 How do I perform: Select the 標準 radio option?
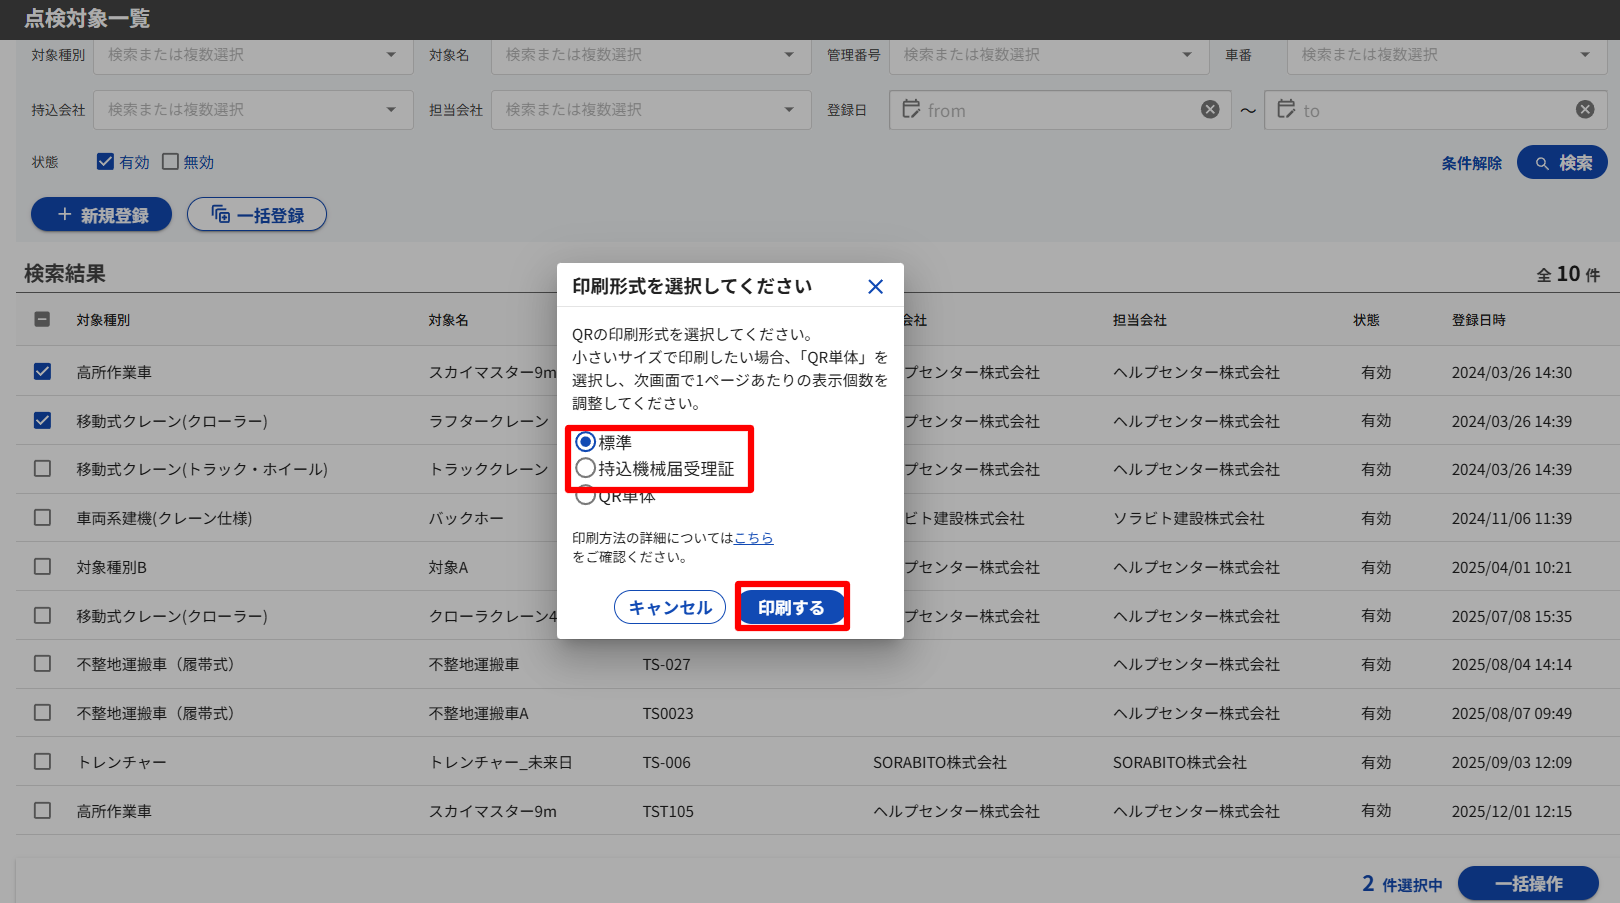tap(586, 442)
